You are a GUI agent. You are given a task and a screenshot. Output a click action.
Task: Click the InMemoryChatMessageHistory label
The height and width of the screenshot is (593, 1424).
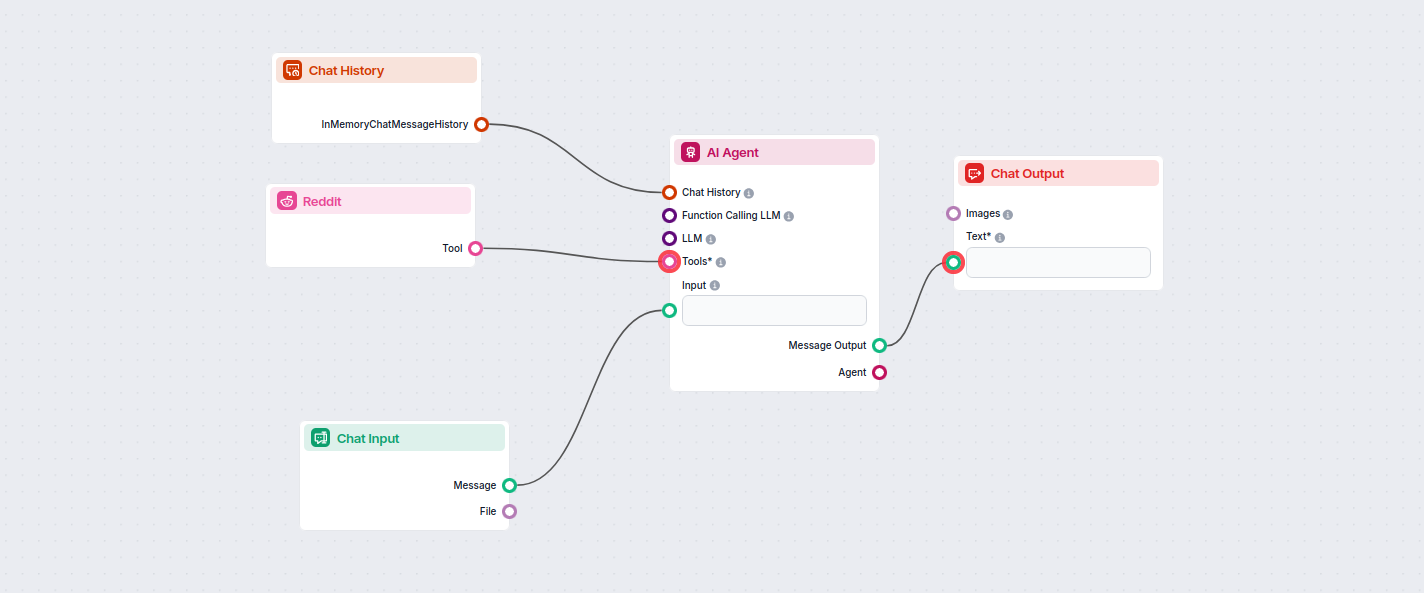(x=395, y=124)
